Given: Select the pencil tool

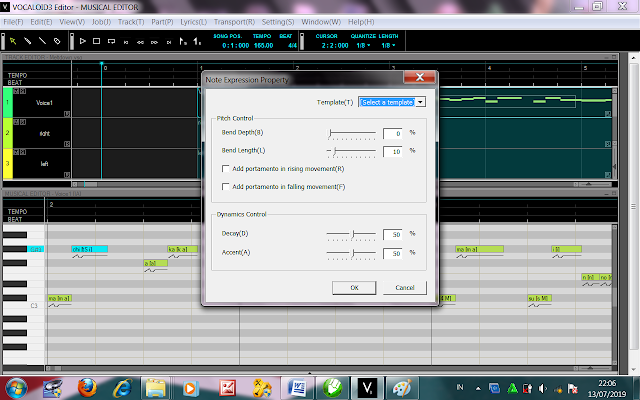Looking at the screenshot, I should coord(27,41).
